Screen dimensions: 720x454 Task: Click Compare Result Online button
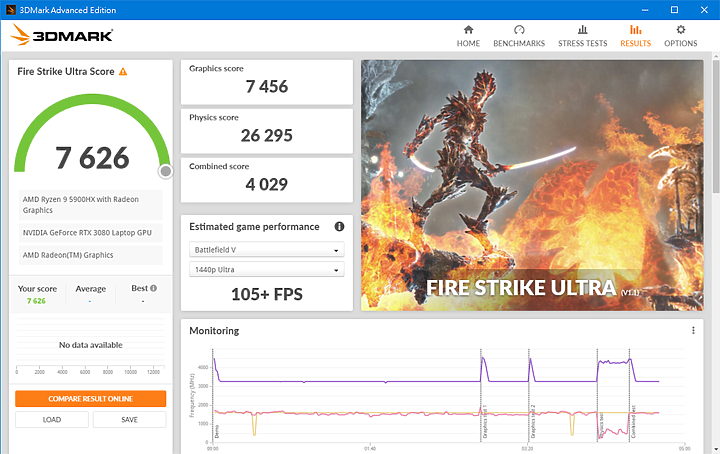pyautogui.click(x=90, y=398)
